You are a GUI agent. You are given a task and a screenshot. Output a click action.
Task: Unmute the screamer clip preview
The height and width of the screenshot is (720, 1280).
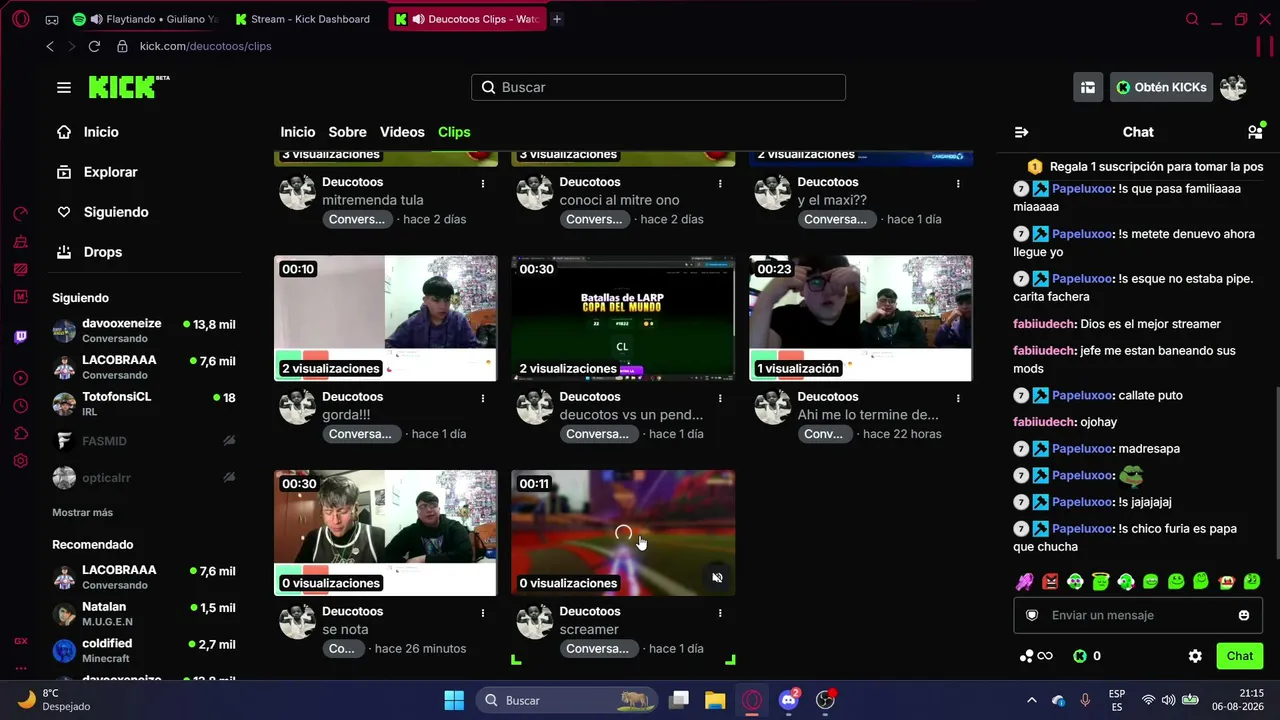(x=717, y=577)
